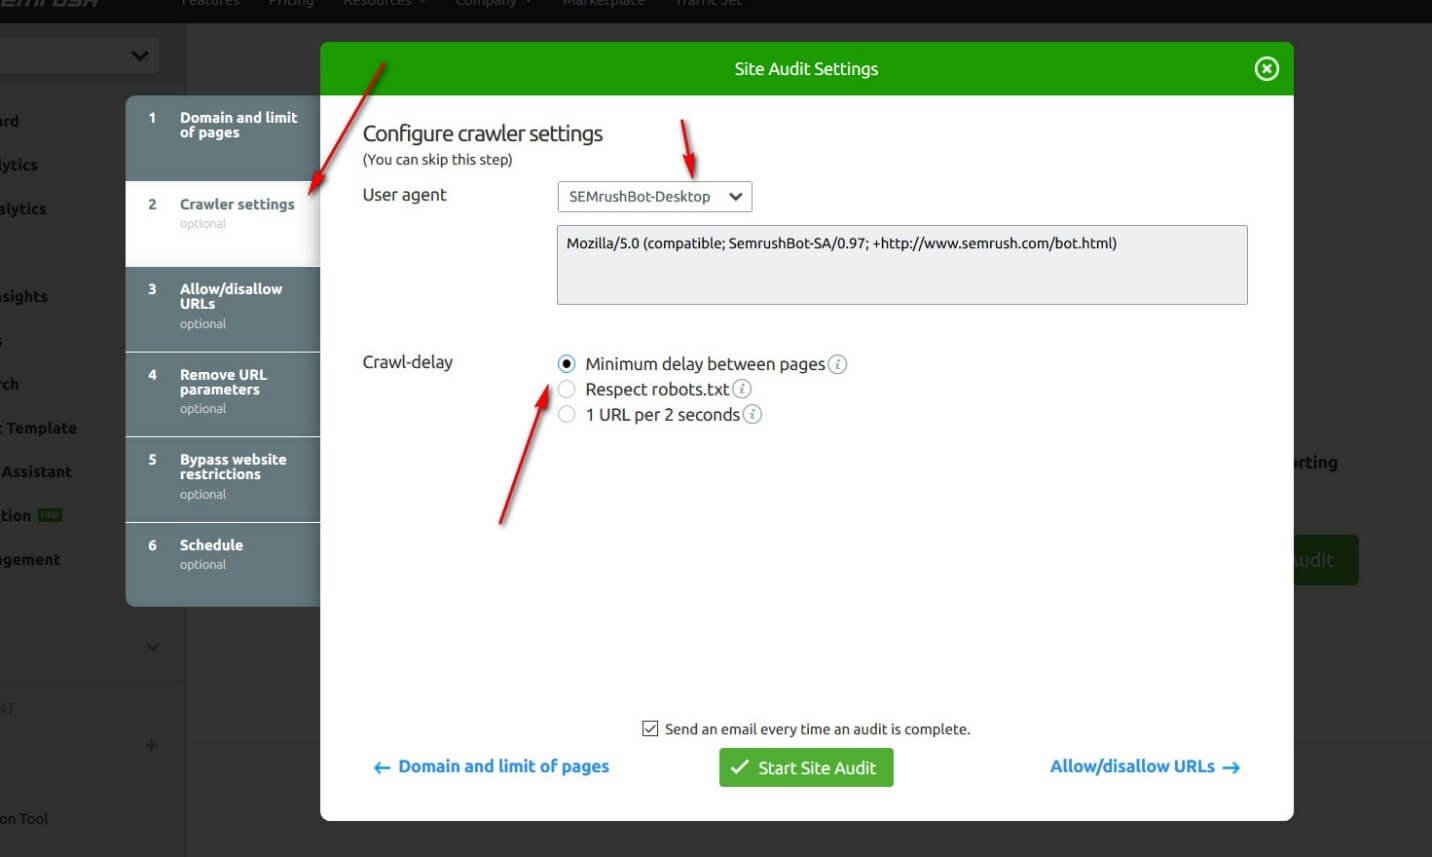
Task: Follow the forward-arrow Allow/disallow URLs link
Action: pos(1145,767)
